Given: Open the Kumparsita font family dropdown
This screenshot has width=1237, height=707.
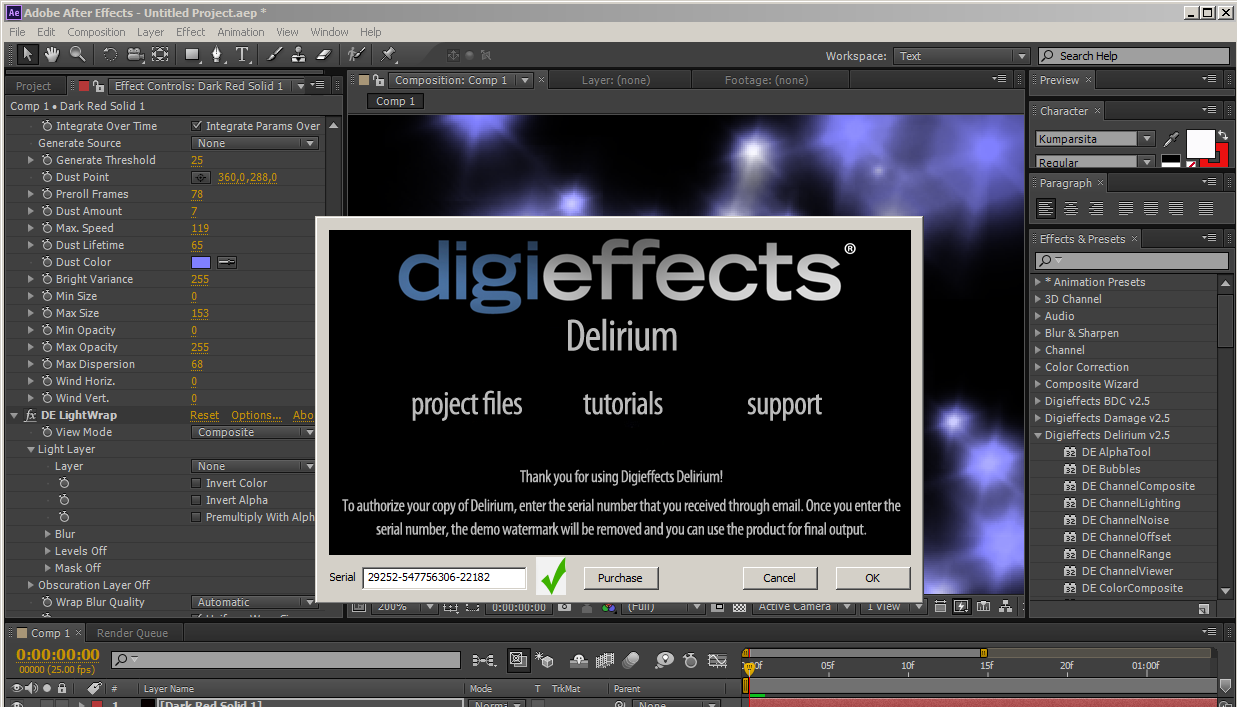Looking at the screenshot, I should click(x=1146, y=139).
